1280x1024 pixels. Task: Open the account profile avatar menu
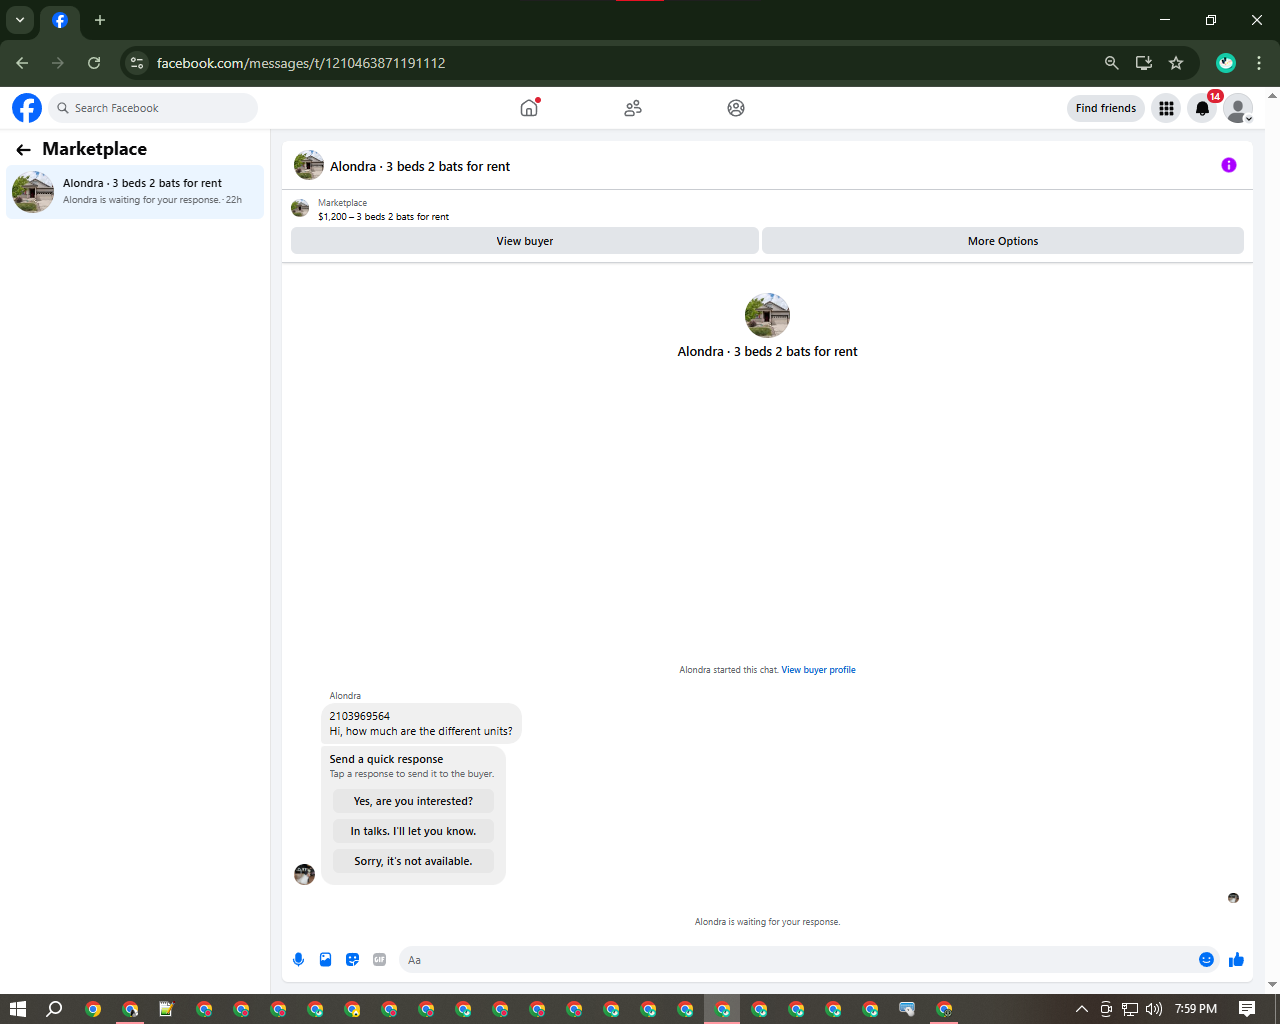[x=1238, y=108]
